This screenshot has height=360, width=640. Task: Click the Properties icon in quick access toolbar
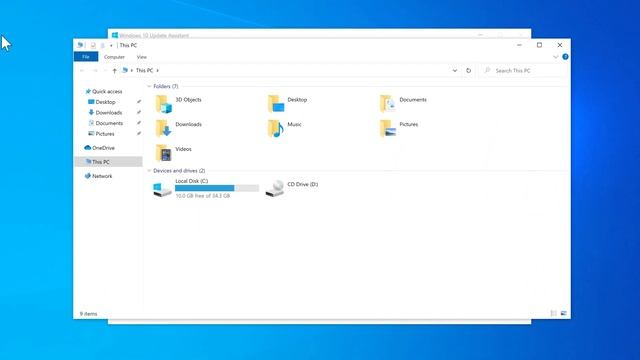tap(93, 45)
